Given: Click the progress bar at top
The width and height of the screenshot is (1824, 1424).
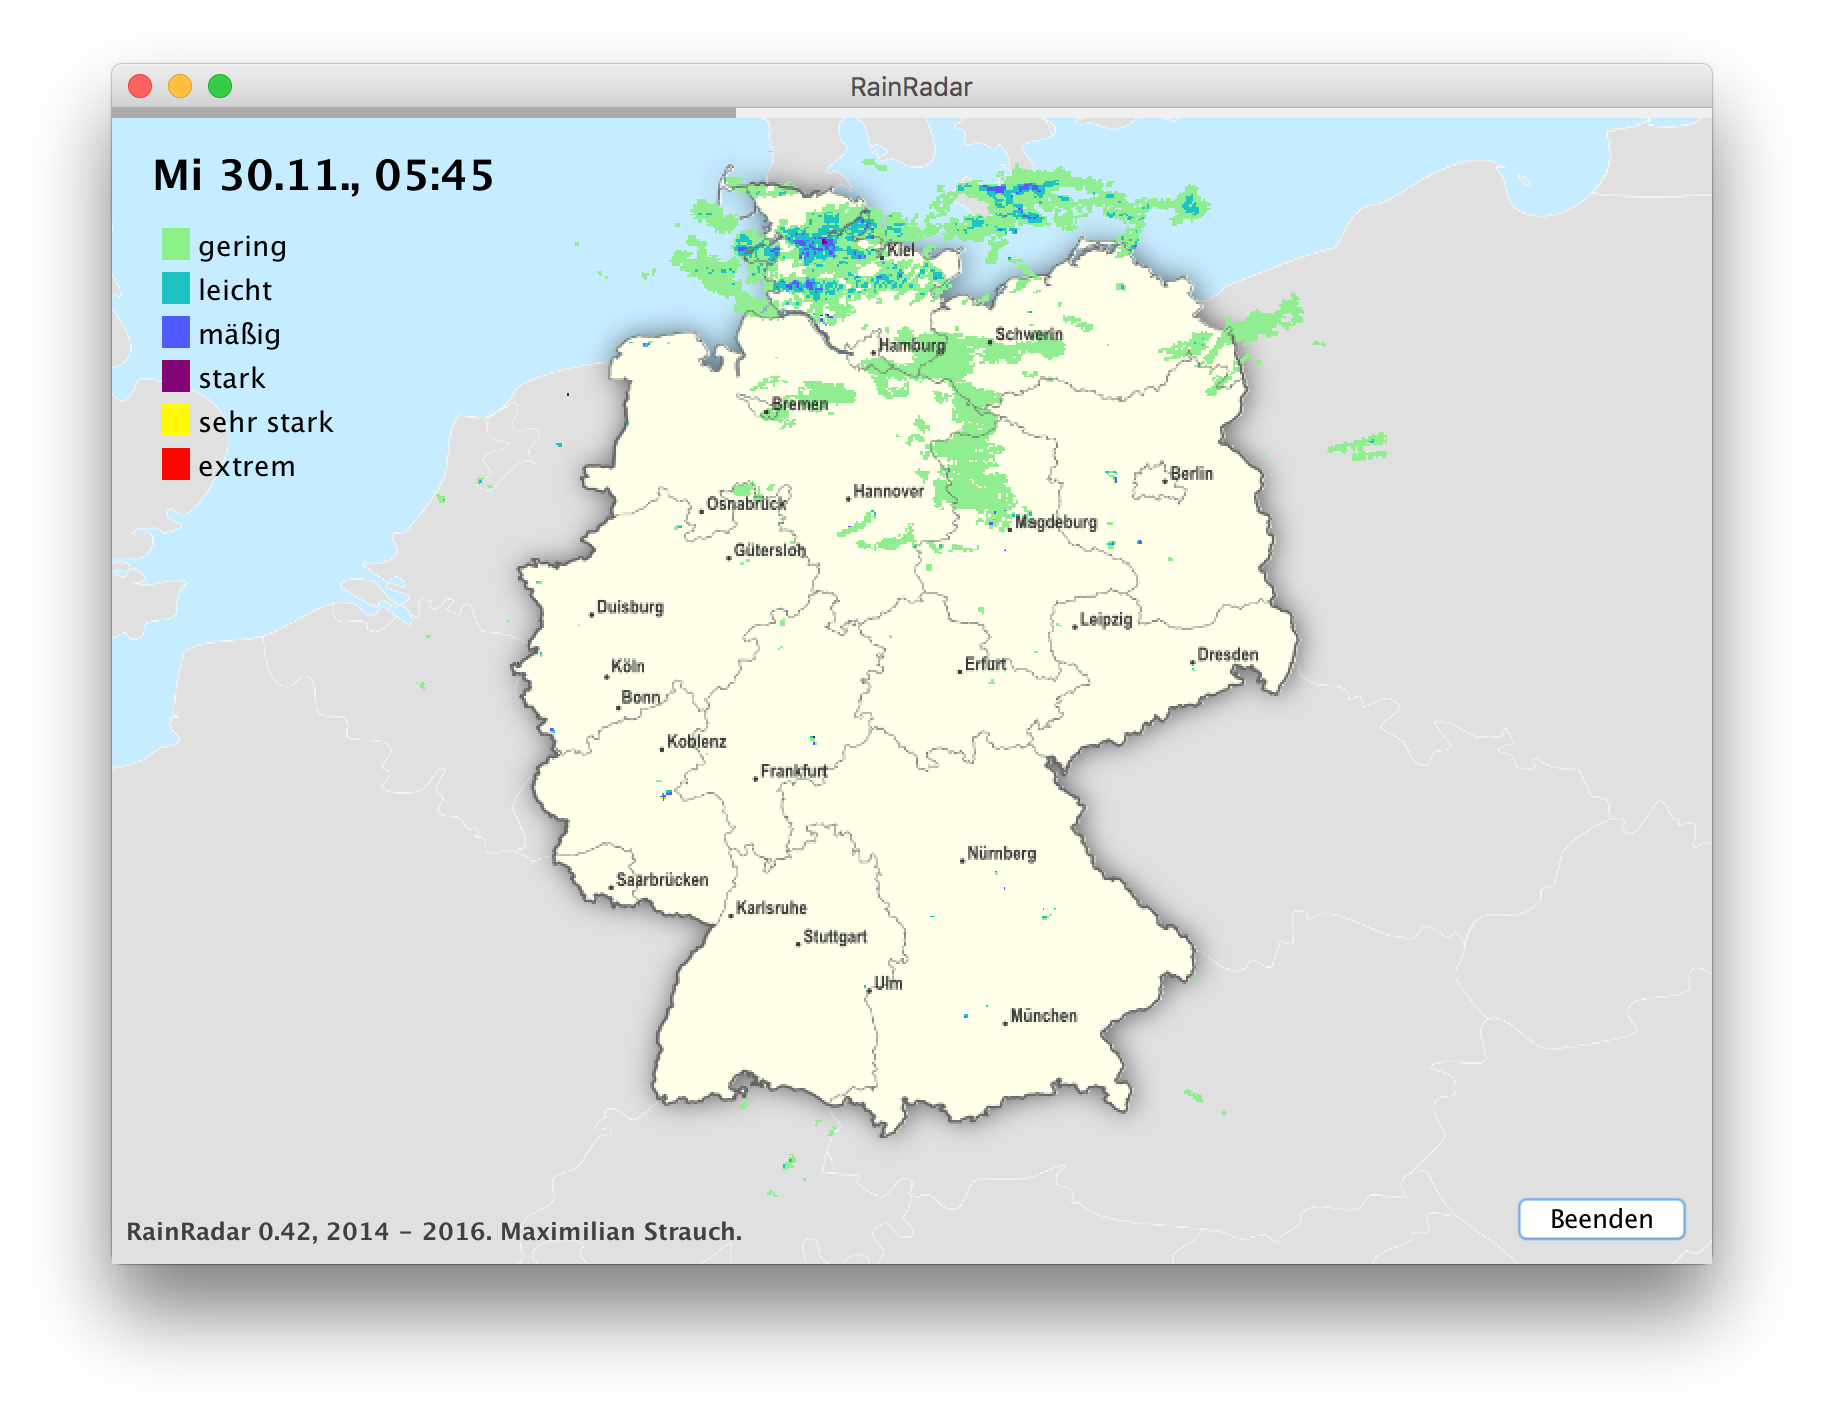Looking at the screenshot, I should pos(912,113).
